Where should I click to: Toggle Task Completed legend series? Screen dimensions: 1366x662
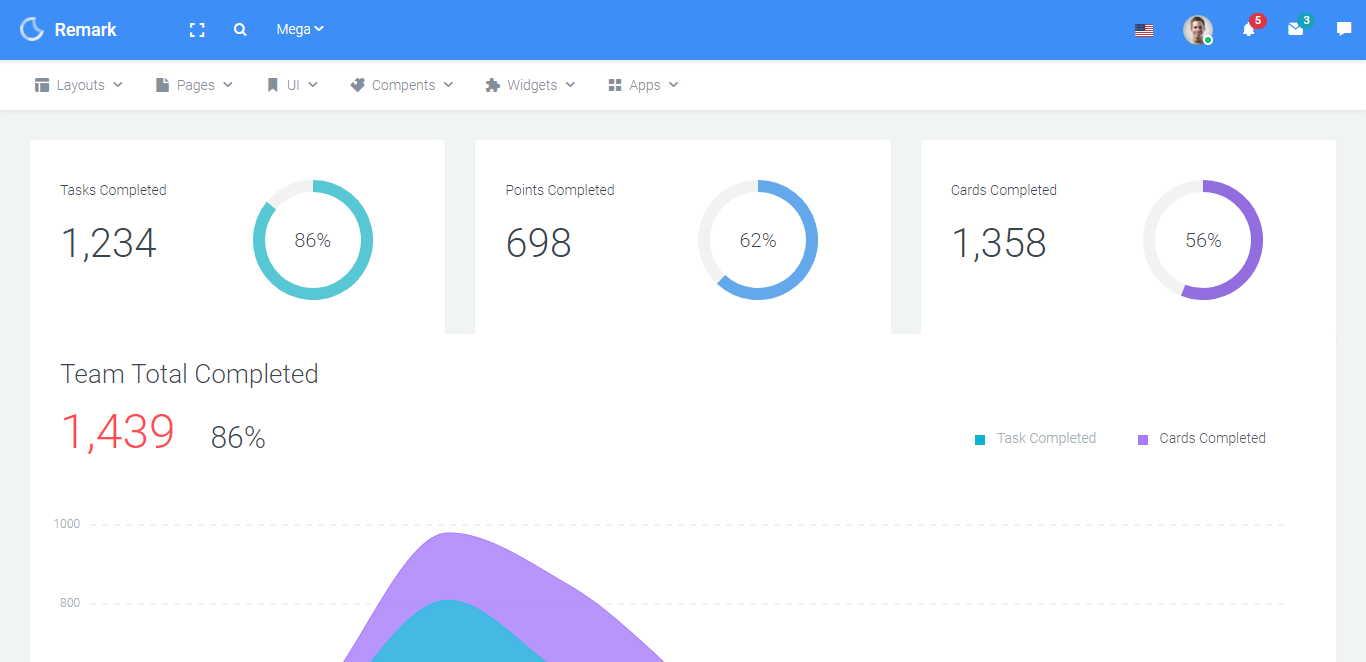click(x=1035, y=438)
